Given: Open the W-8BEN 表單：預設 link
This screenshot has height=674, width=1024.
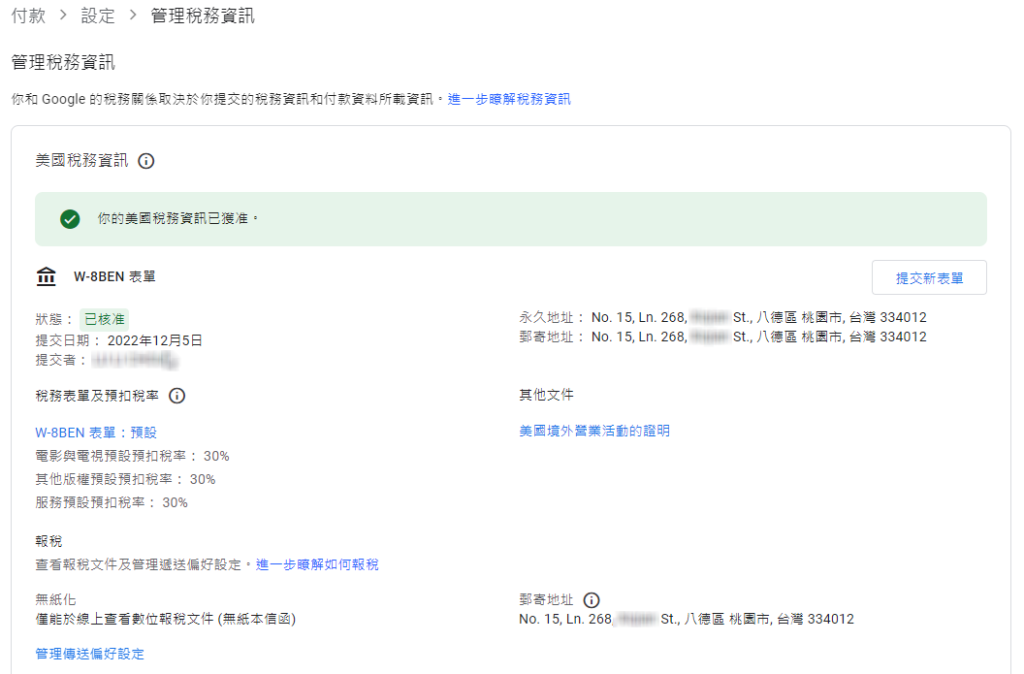Looking at the screenshot, I should 96,432.
